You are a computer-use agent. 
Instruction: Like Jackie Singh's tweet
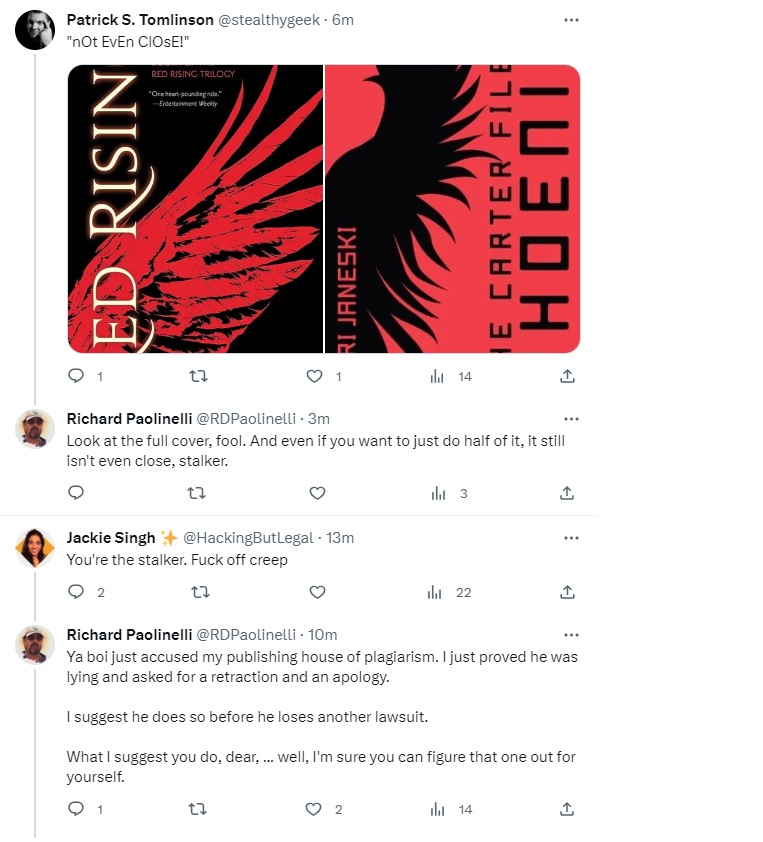click(317, 591)
